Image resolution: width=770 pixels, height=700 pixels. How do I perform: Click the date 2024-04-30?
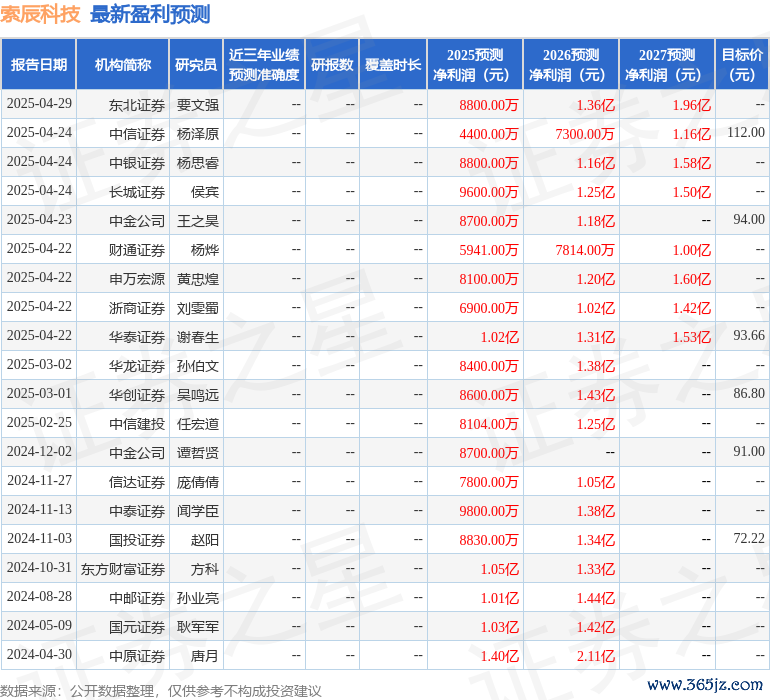point(39,654)
